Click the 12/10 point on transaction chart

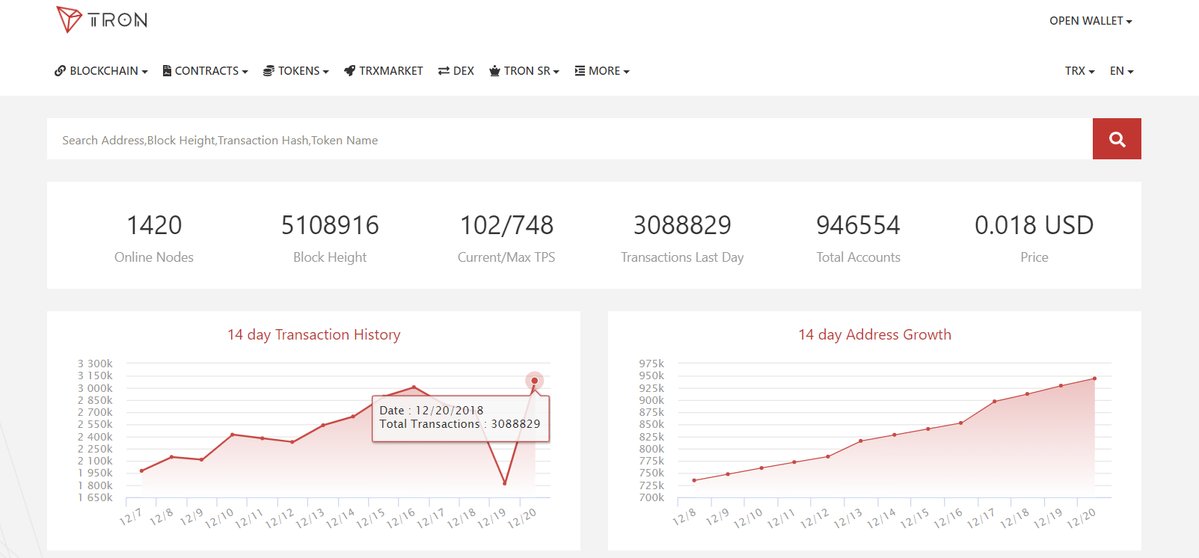(232, 434)
